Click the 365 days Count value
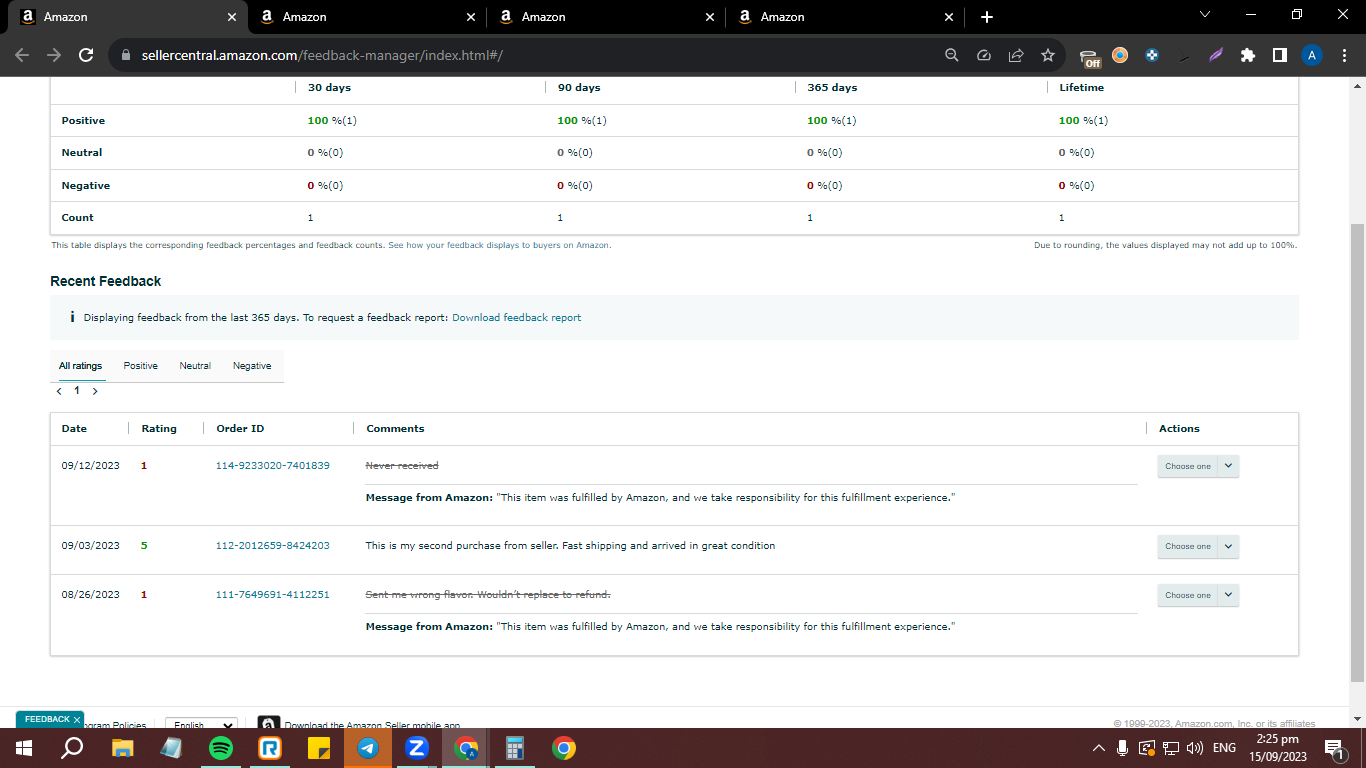The height and width of the screenshot is (768, 1366). pos(810,218)
